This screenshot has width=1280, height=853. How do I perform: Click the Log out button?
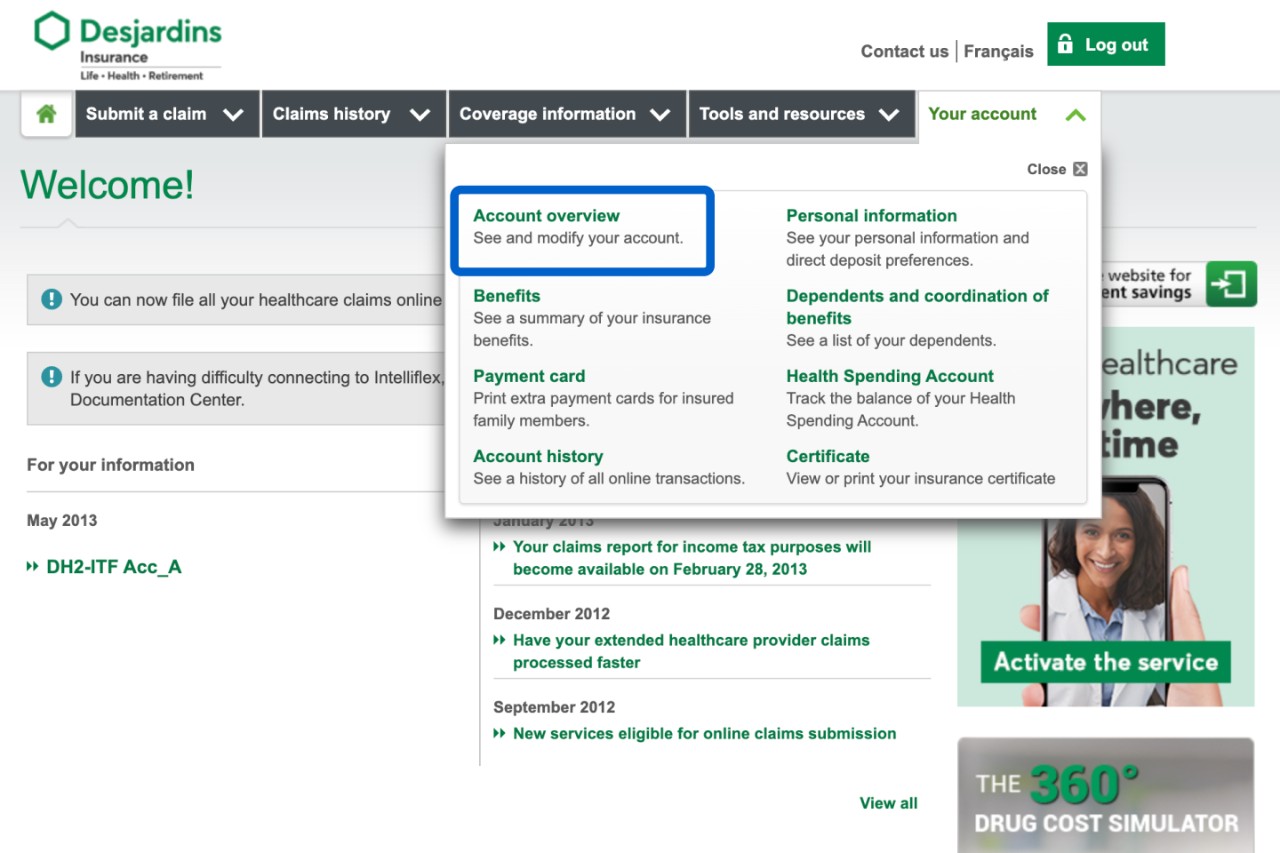click(x=1105, y=45)
